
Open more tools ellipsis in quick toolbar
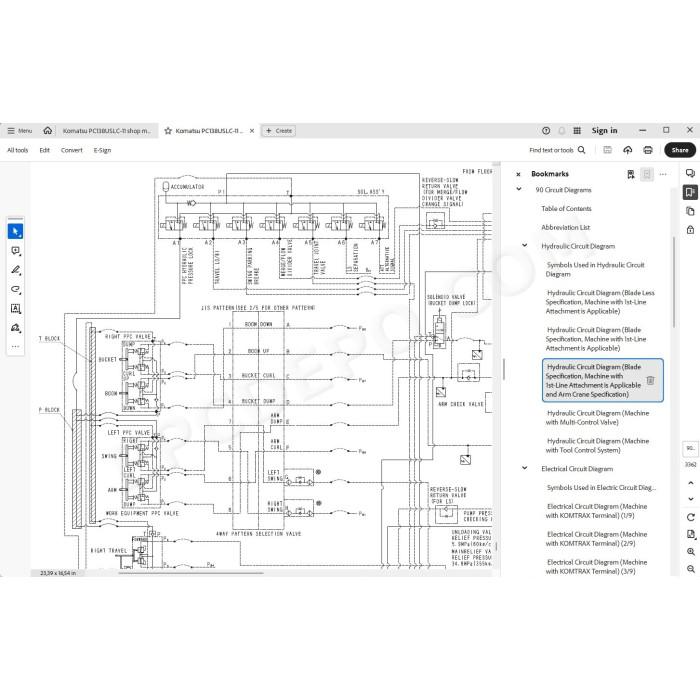[16, 346]
